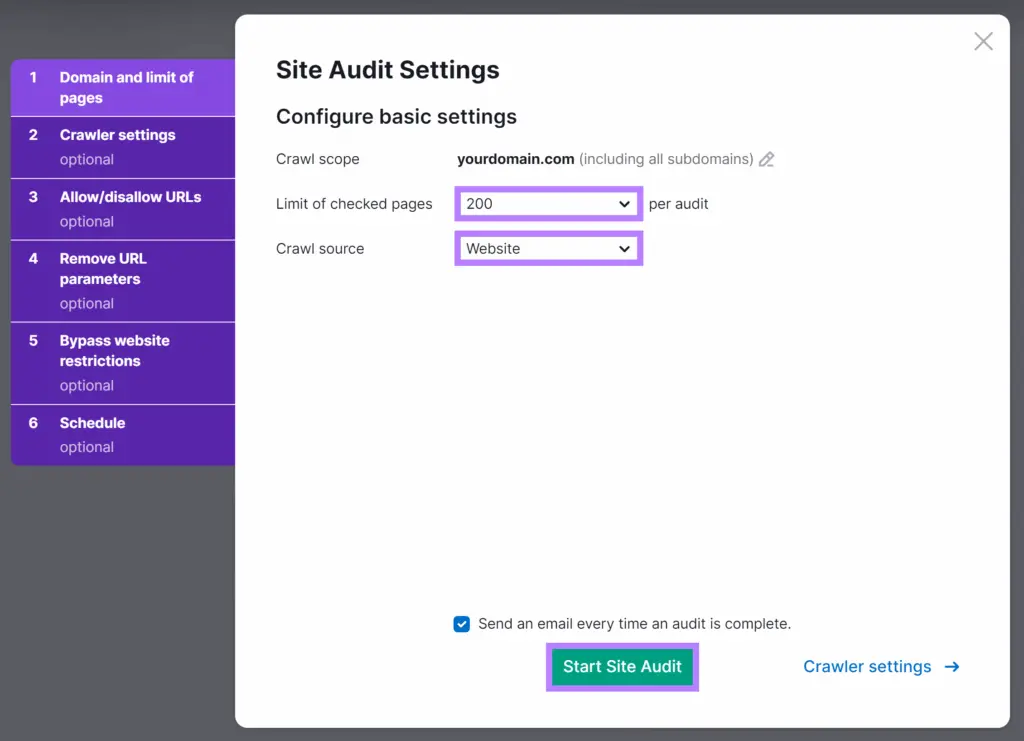The height and width of the screenshot is (741, 1024).
Task: Click the pencil icon to edit crawl scope
Action: 767,159
